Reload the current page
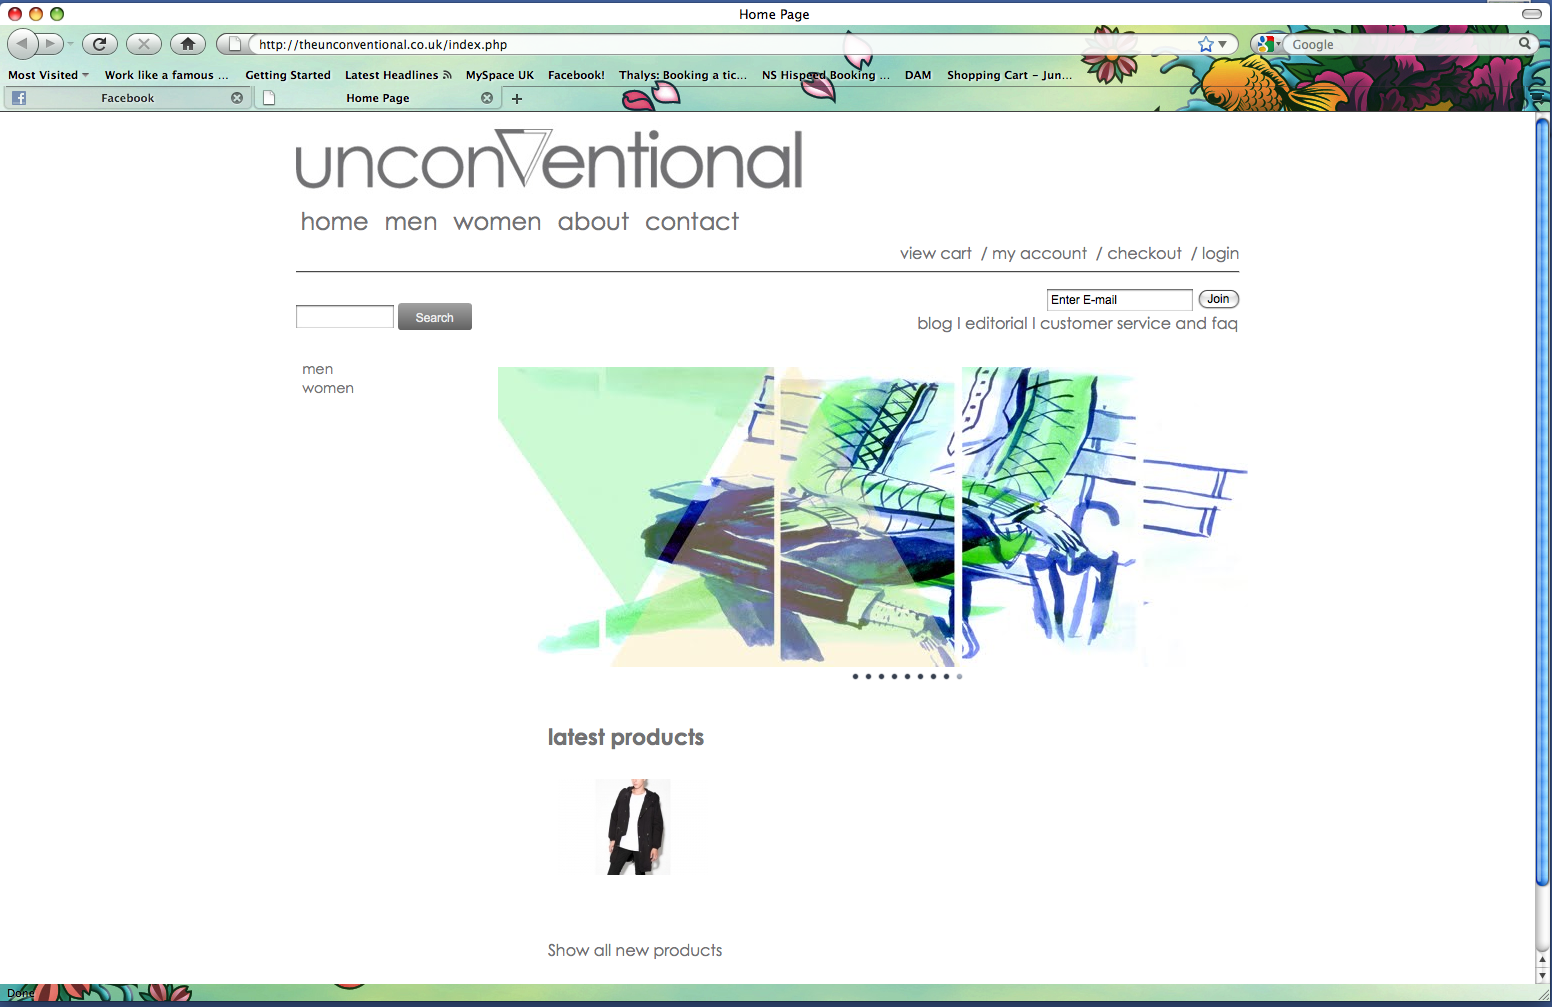1552x1007 pixels. [x=99, y=43]
